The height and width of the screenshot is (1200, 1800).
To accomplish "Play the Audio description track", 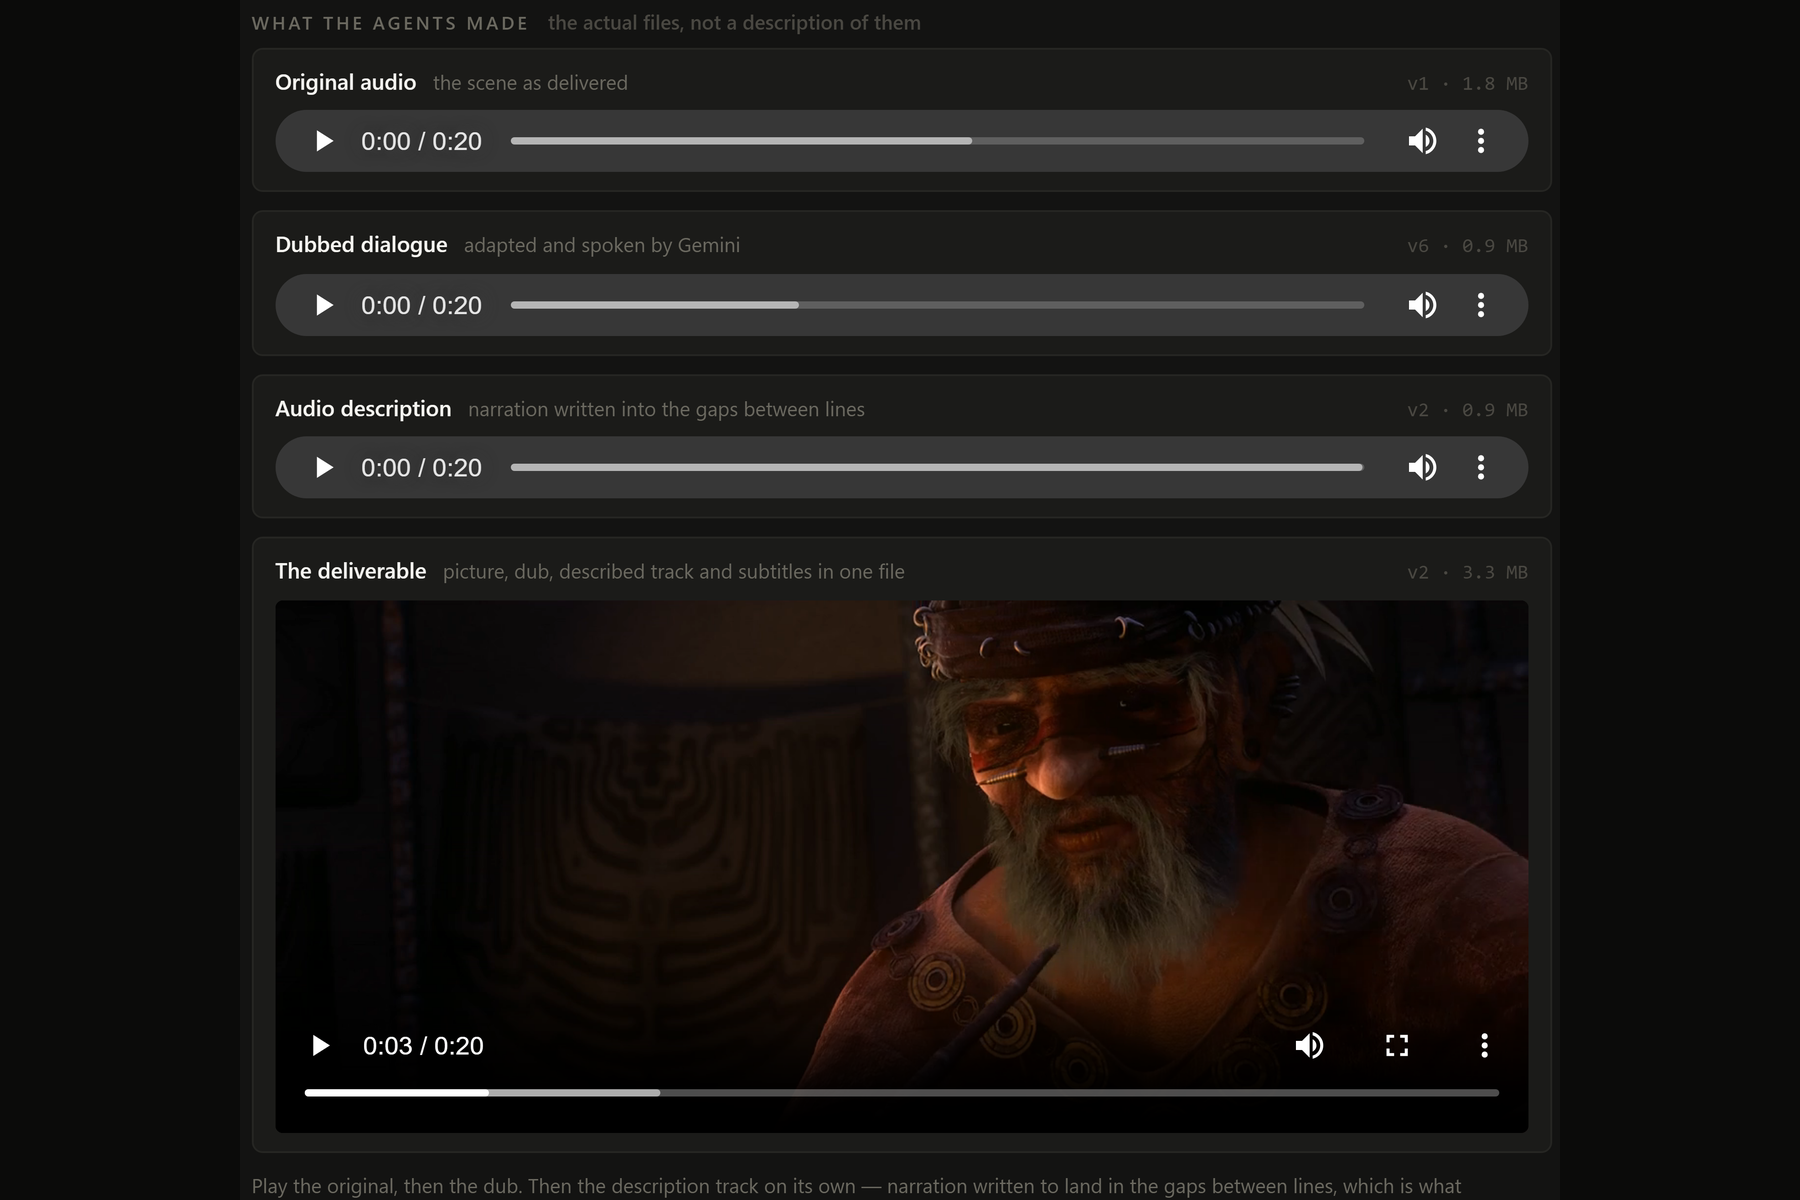I will pos(323,467).
